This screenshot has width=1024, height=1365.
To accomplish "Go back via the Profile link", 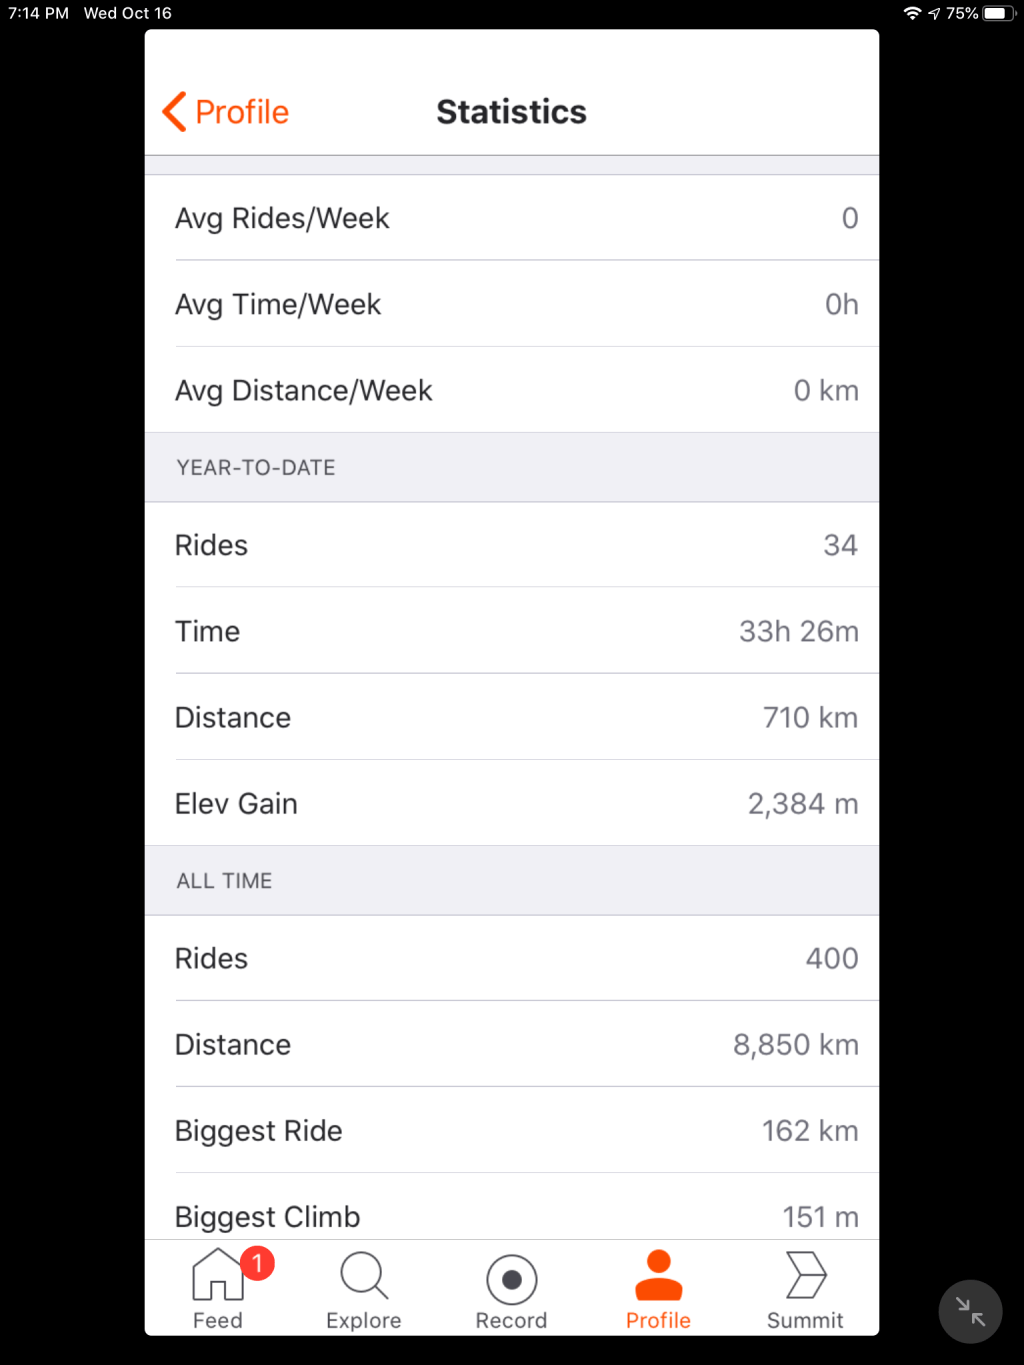I will [x=241, y=112].
